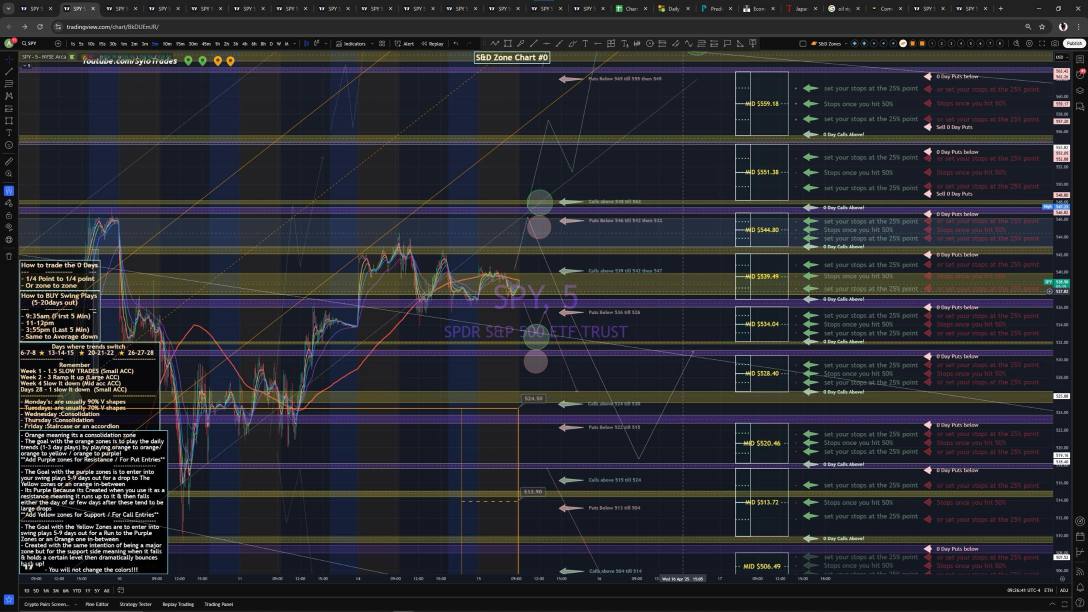Click the Publish button
This screenshot has height=612, width=1088.
pos(1074,43)
